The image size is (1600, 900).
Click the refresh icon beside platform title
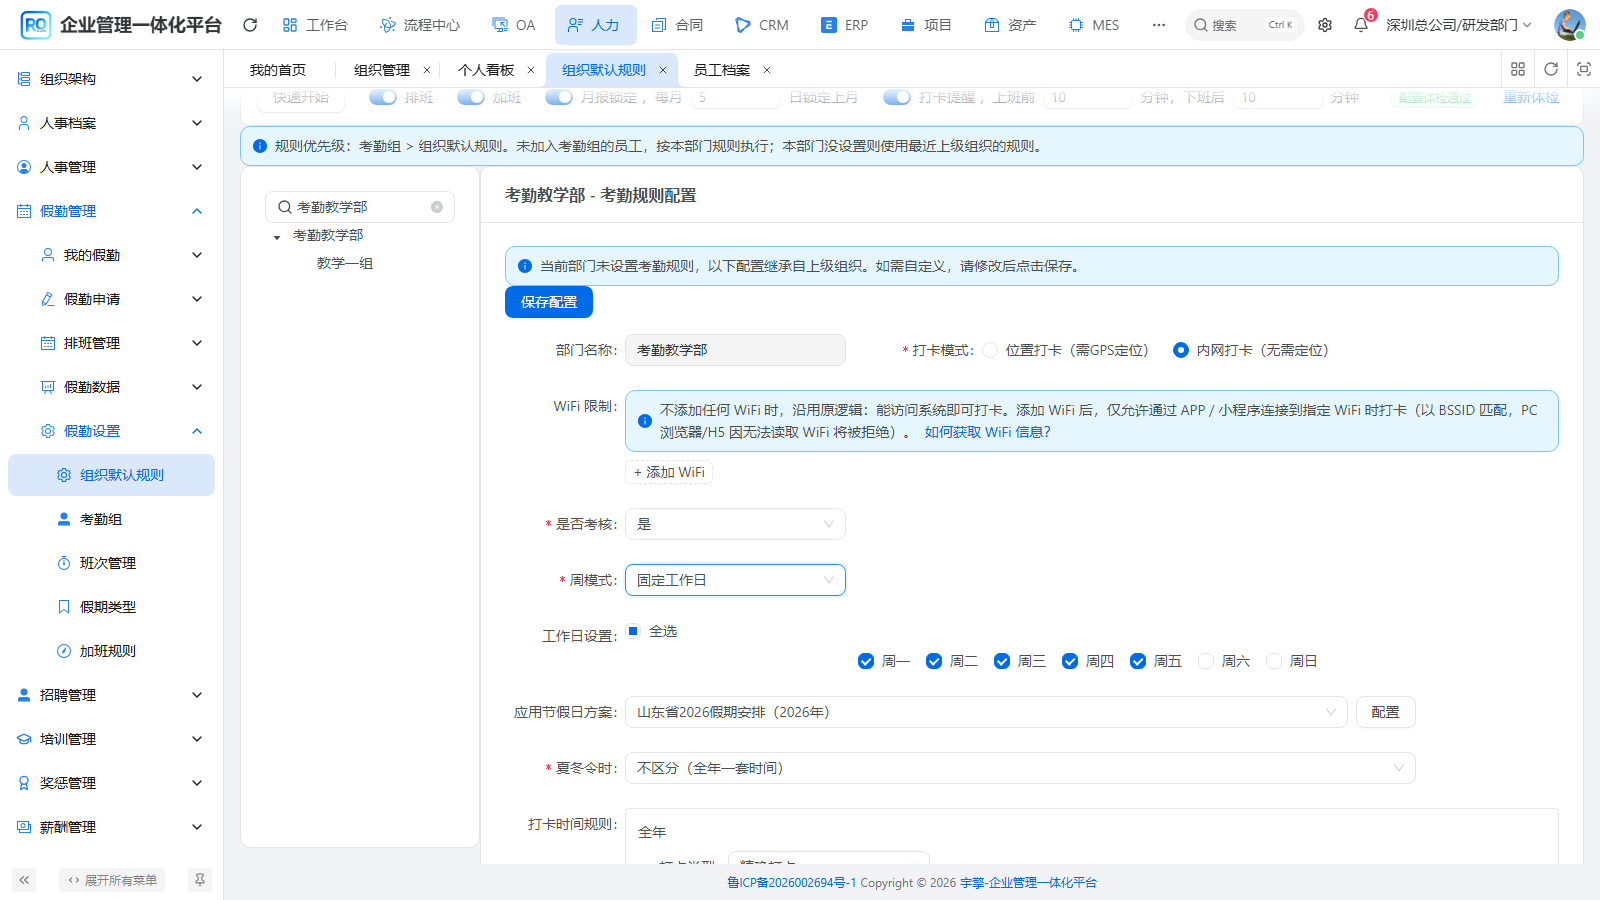point(250,25)
